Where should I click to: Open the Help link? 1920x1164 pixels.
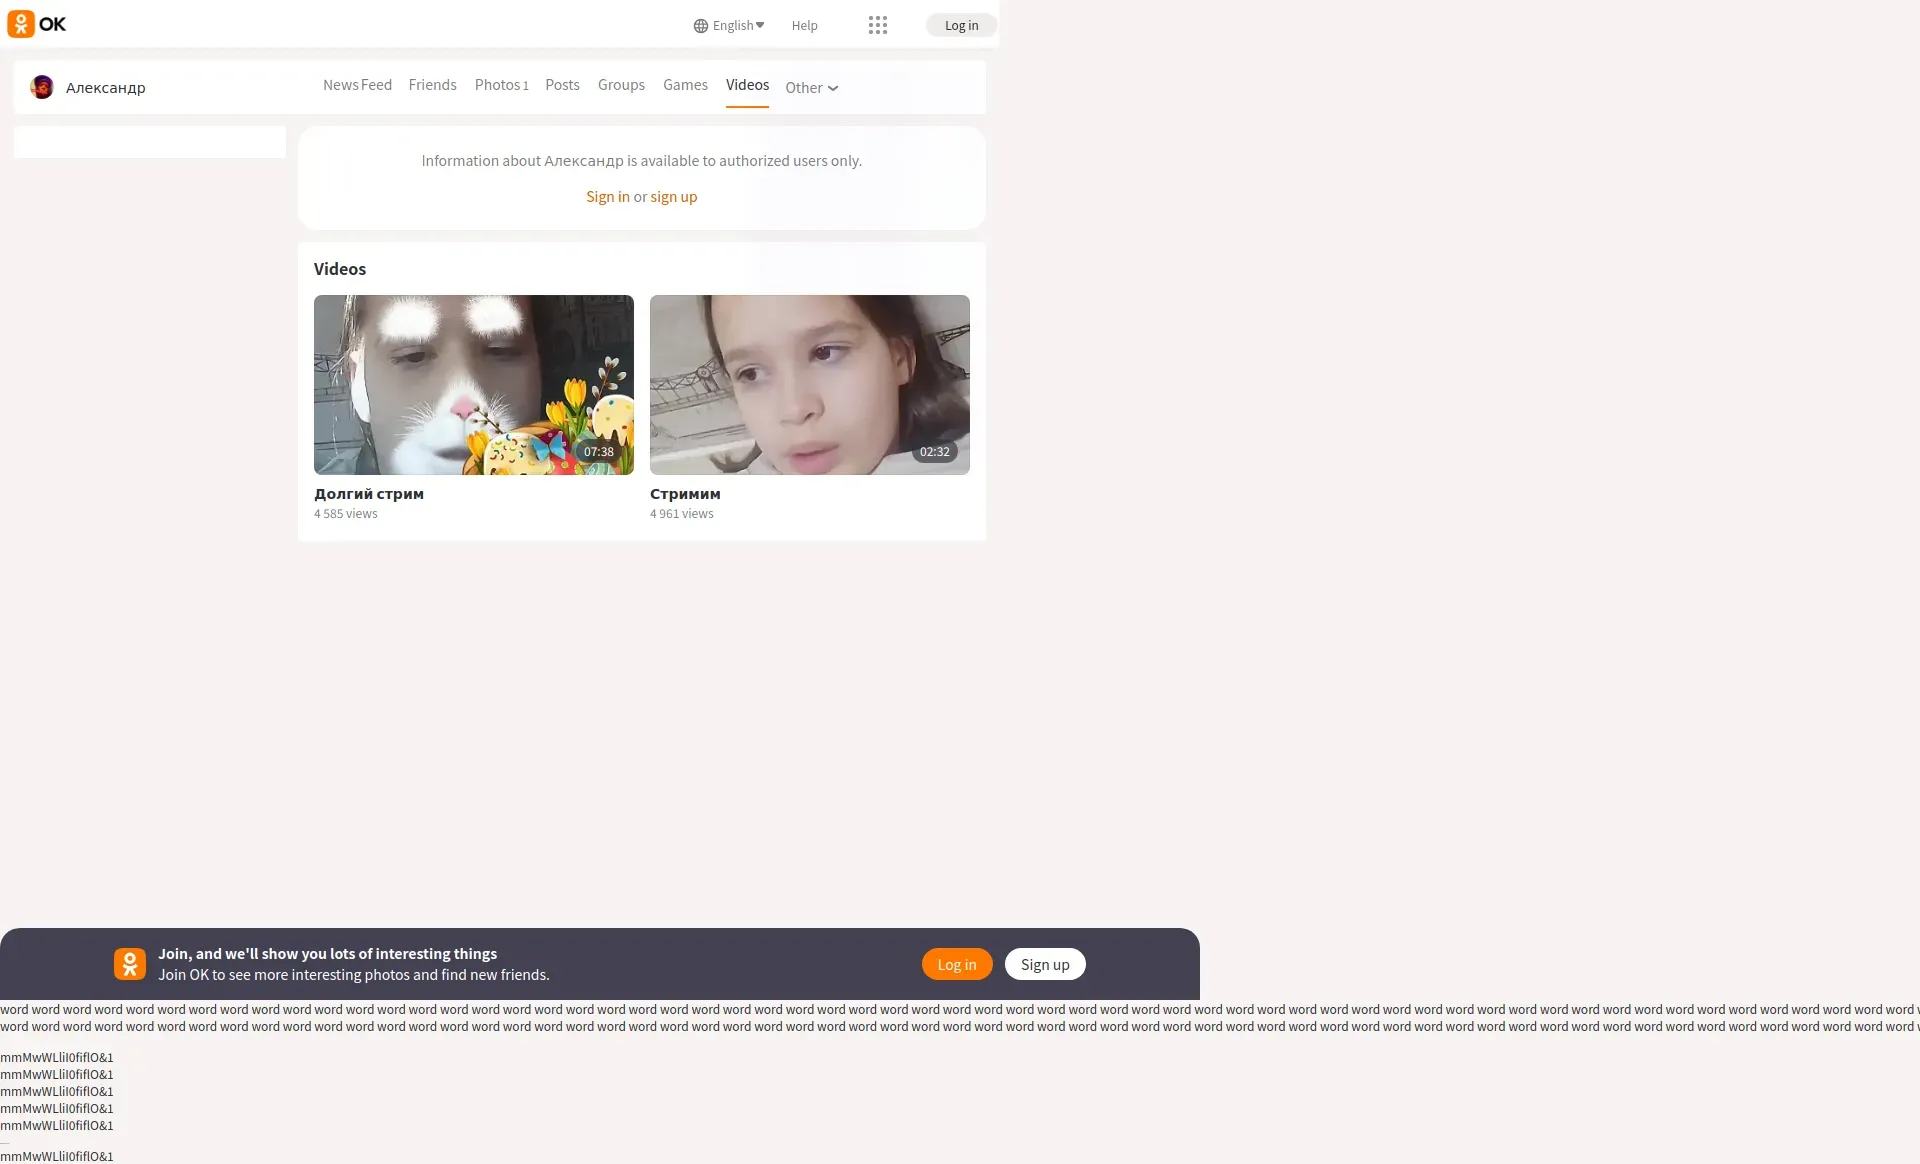pyautogui.click(x=804, y=26)
